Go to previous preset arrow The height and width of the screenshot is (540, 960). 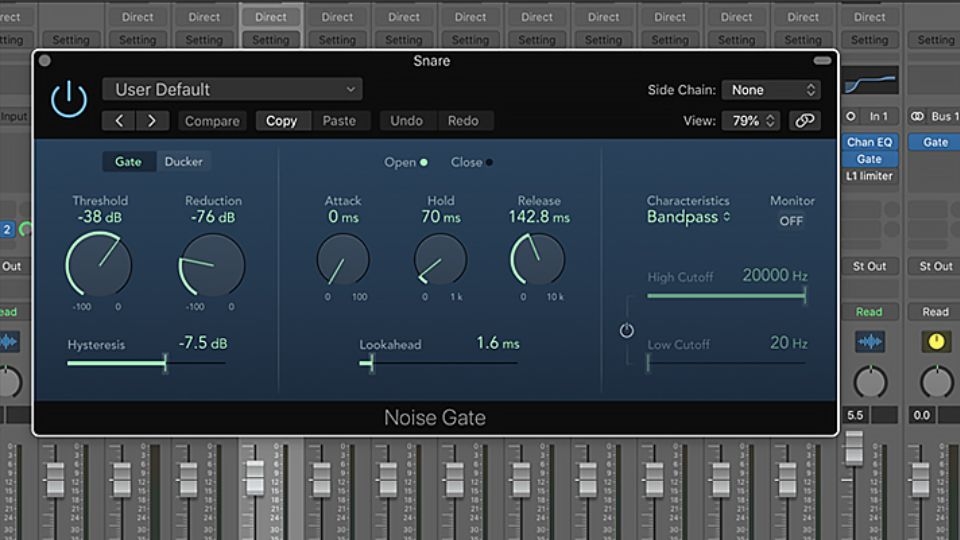tap(119, 121)
